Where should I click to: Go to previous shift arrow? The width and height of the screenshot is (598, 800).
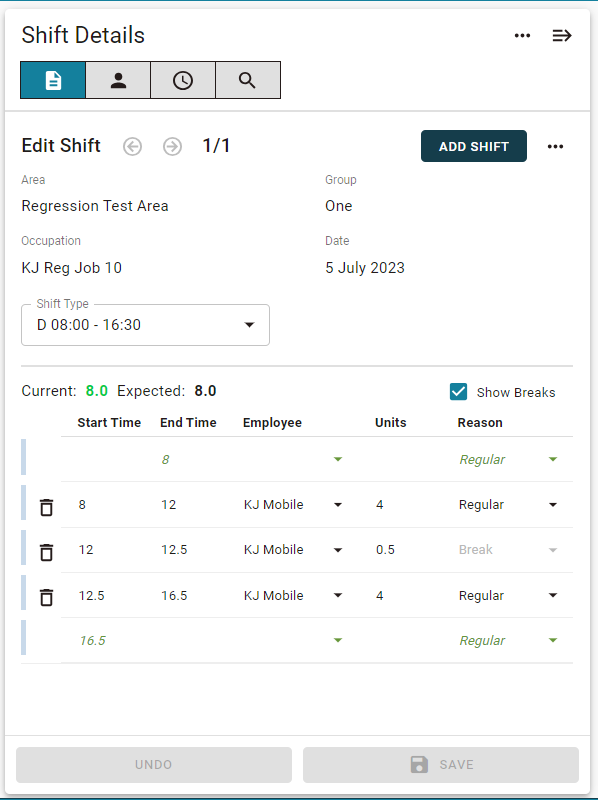(x=132, y=146)
